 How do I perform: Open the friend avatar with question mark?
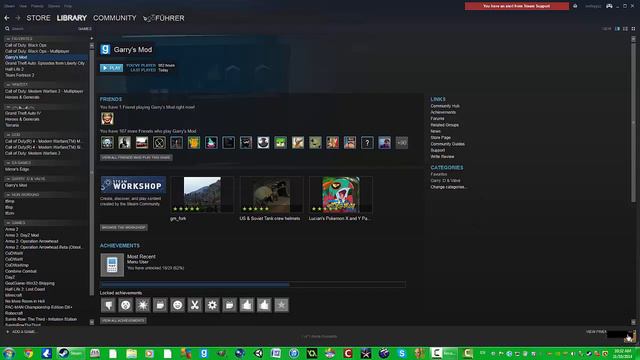pyautogui.click(x=367, y=142)
